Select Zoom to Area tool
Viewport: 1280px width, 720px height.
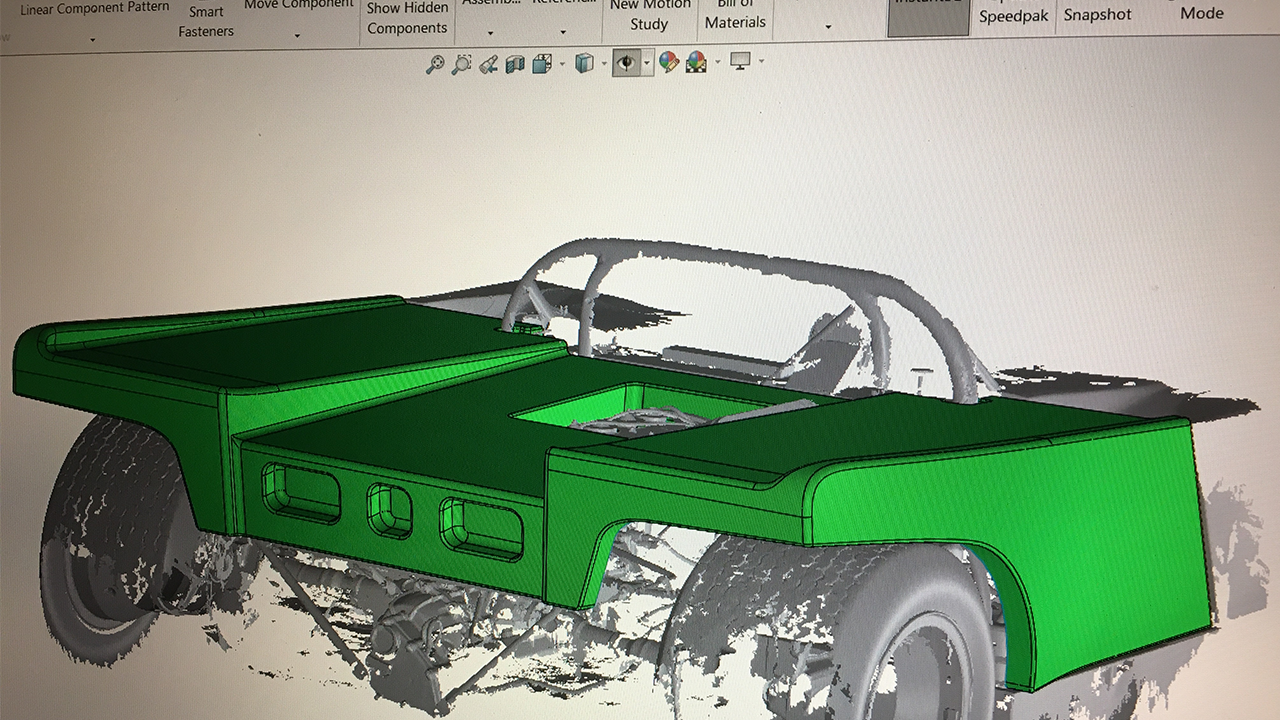(x=461, y=64)
